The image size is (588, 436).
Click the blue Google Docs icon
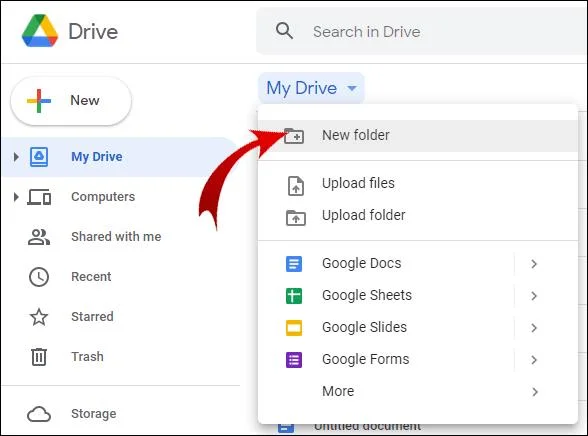(x=294, y=264)
